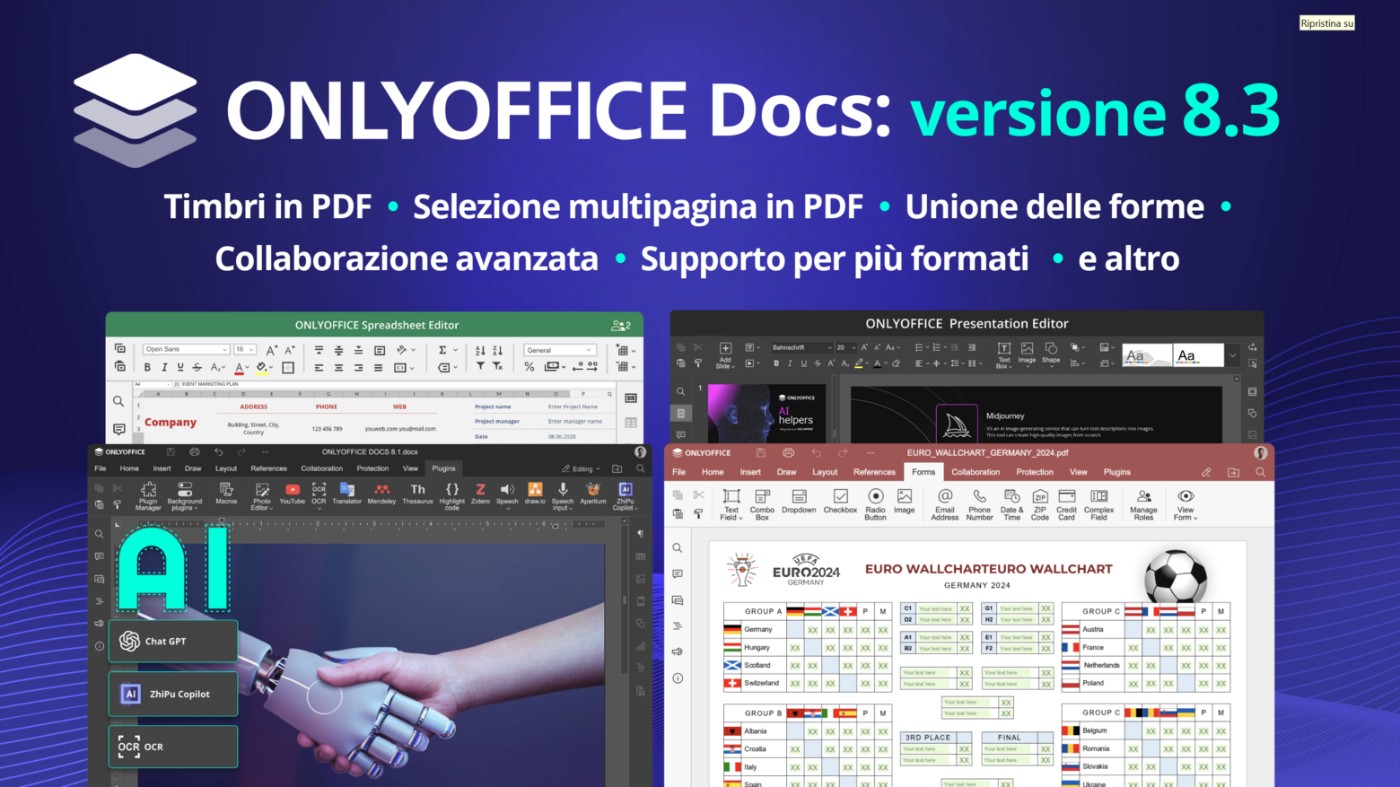Image resolution: width=1400 pixels, height=787 pixels.
Task: Open the Bahnschrift font dropdown
Action: [x=800, y=348]
